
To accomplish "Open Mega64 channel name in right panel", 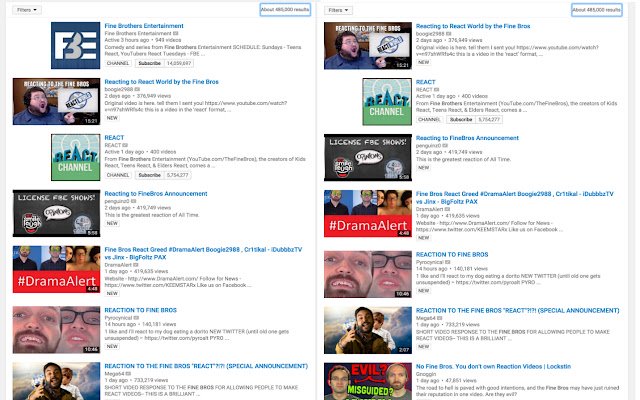I will pyautogui.click(x=426, y=318).
